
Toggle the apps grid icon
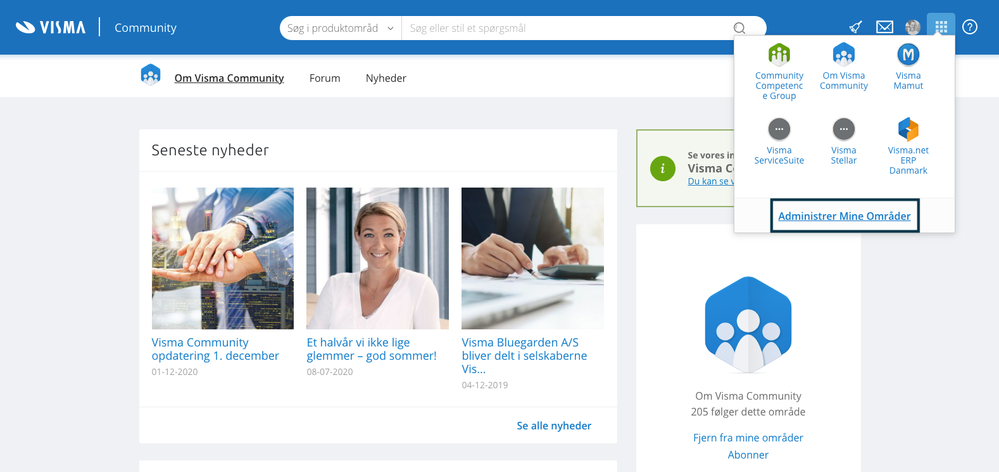tap(941, 27)
